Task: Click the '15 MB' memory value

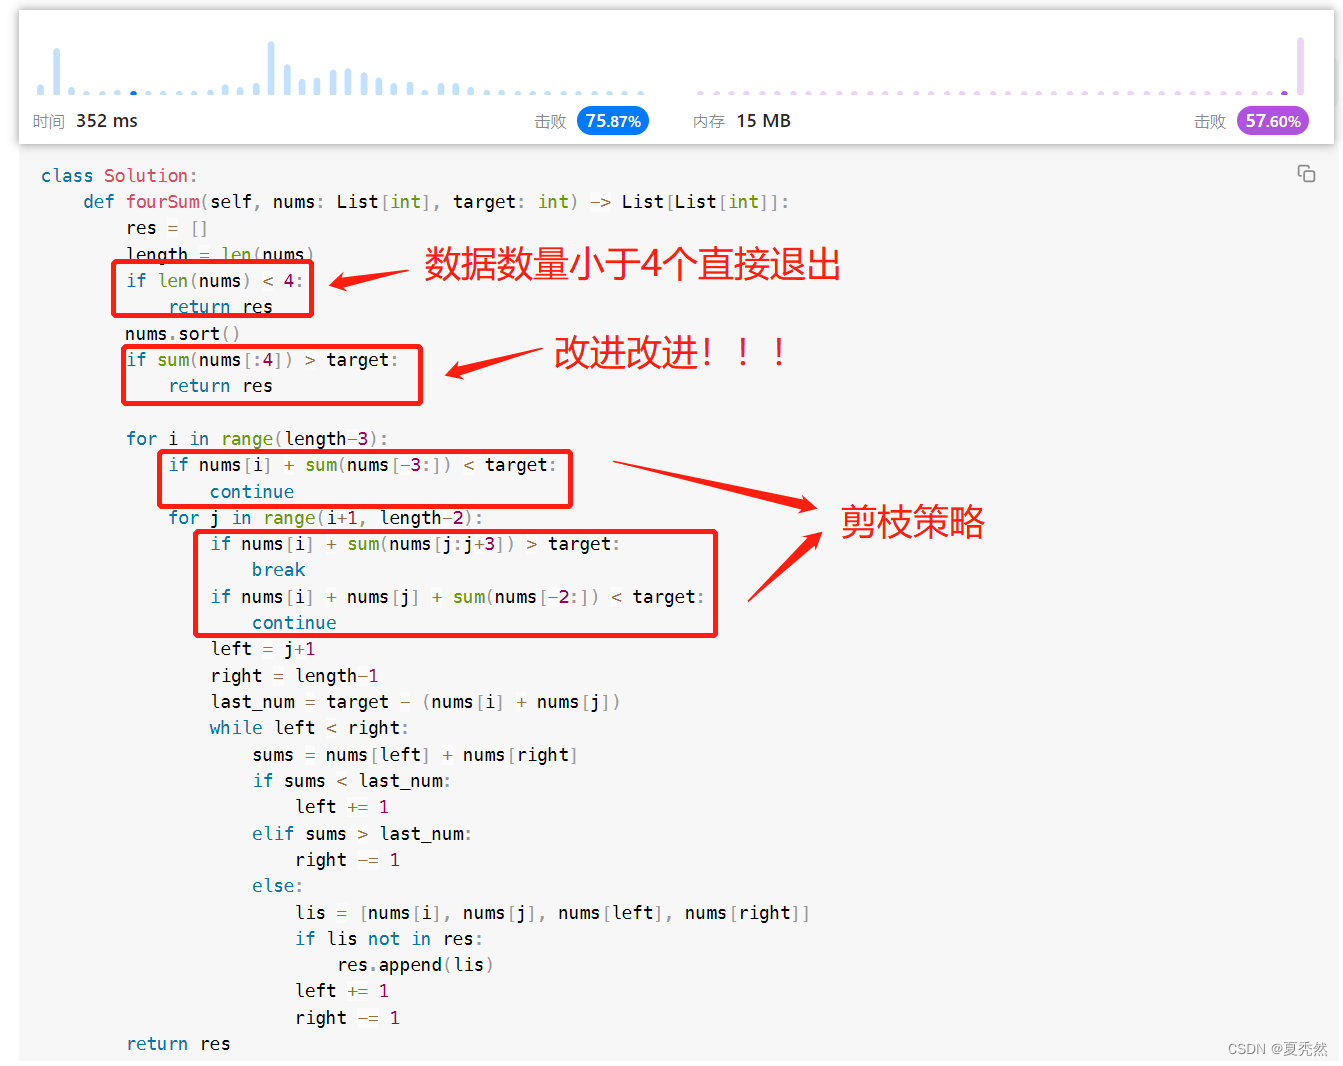Action: coord(764,121)
